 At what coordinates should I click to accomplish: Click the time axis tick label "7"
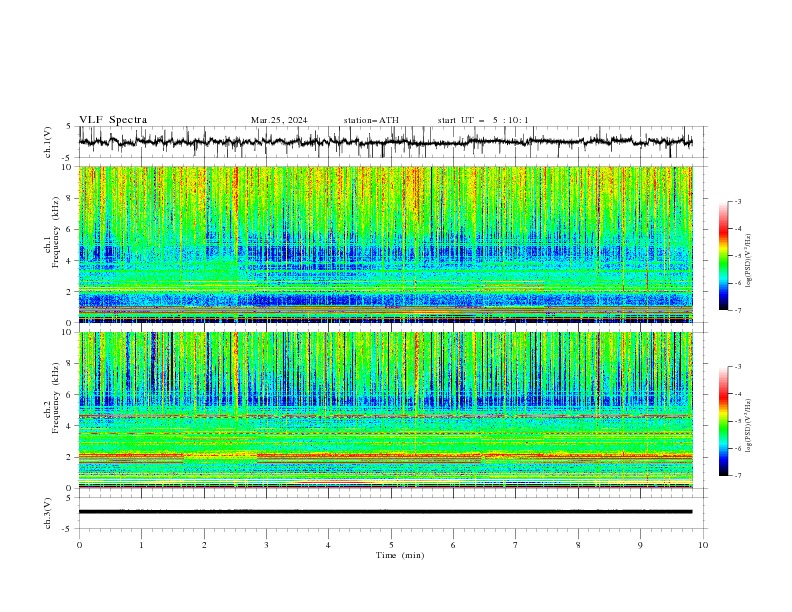tap(516, 545)
